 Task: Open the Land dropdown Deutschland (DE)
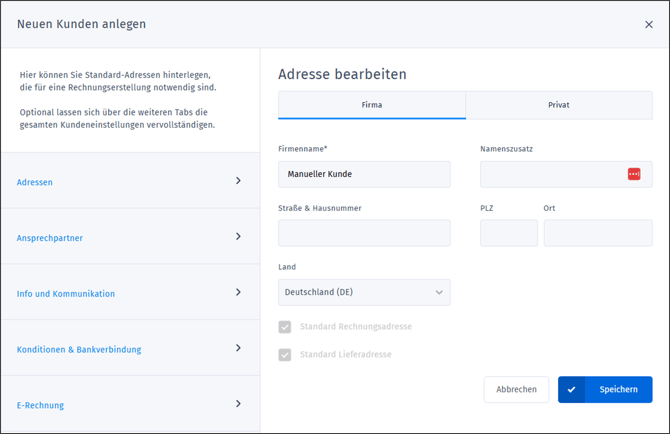[364, 292]
